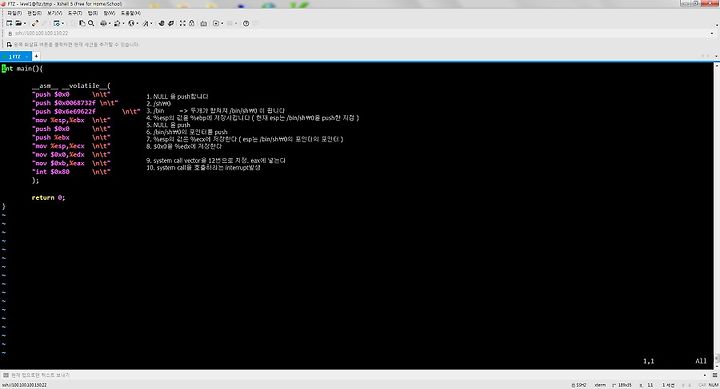Screen dimensions: 720x389
Task: Click the 'NUM' status bar indicator
Action: (x=714, y=385)
